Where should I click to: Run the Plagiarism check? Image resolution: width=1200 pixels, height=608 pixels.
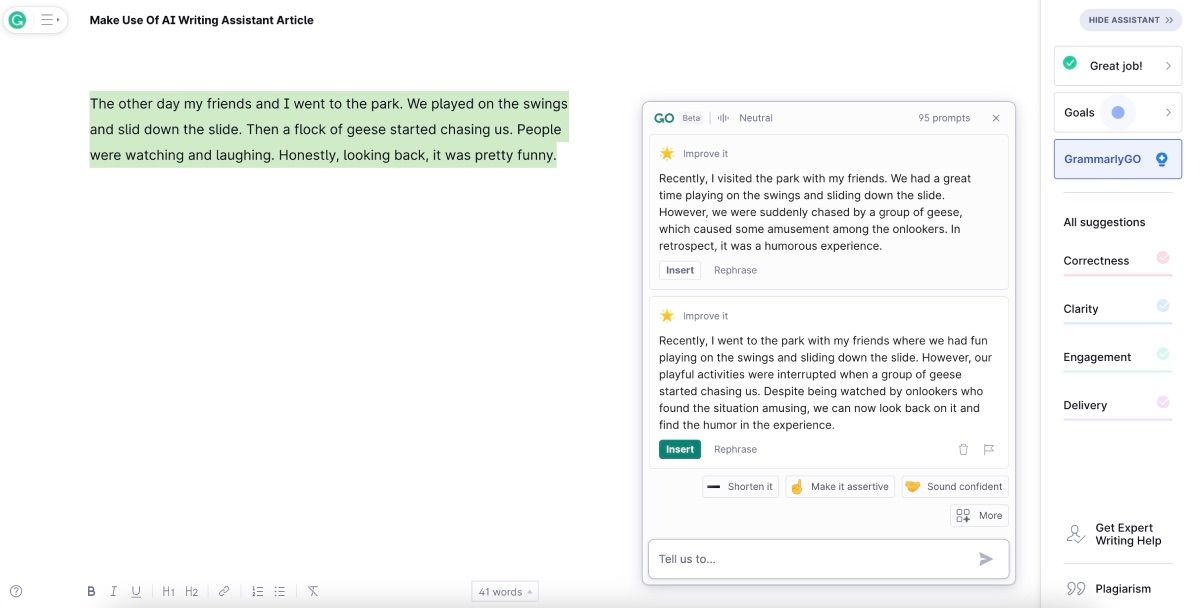(1109, 589)
